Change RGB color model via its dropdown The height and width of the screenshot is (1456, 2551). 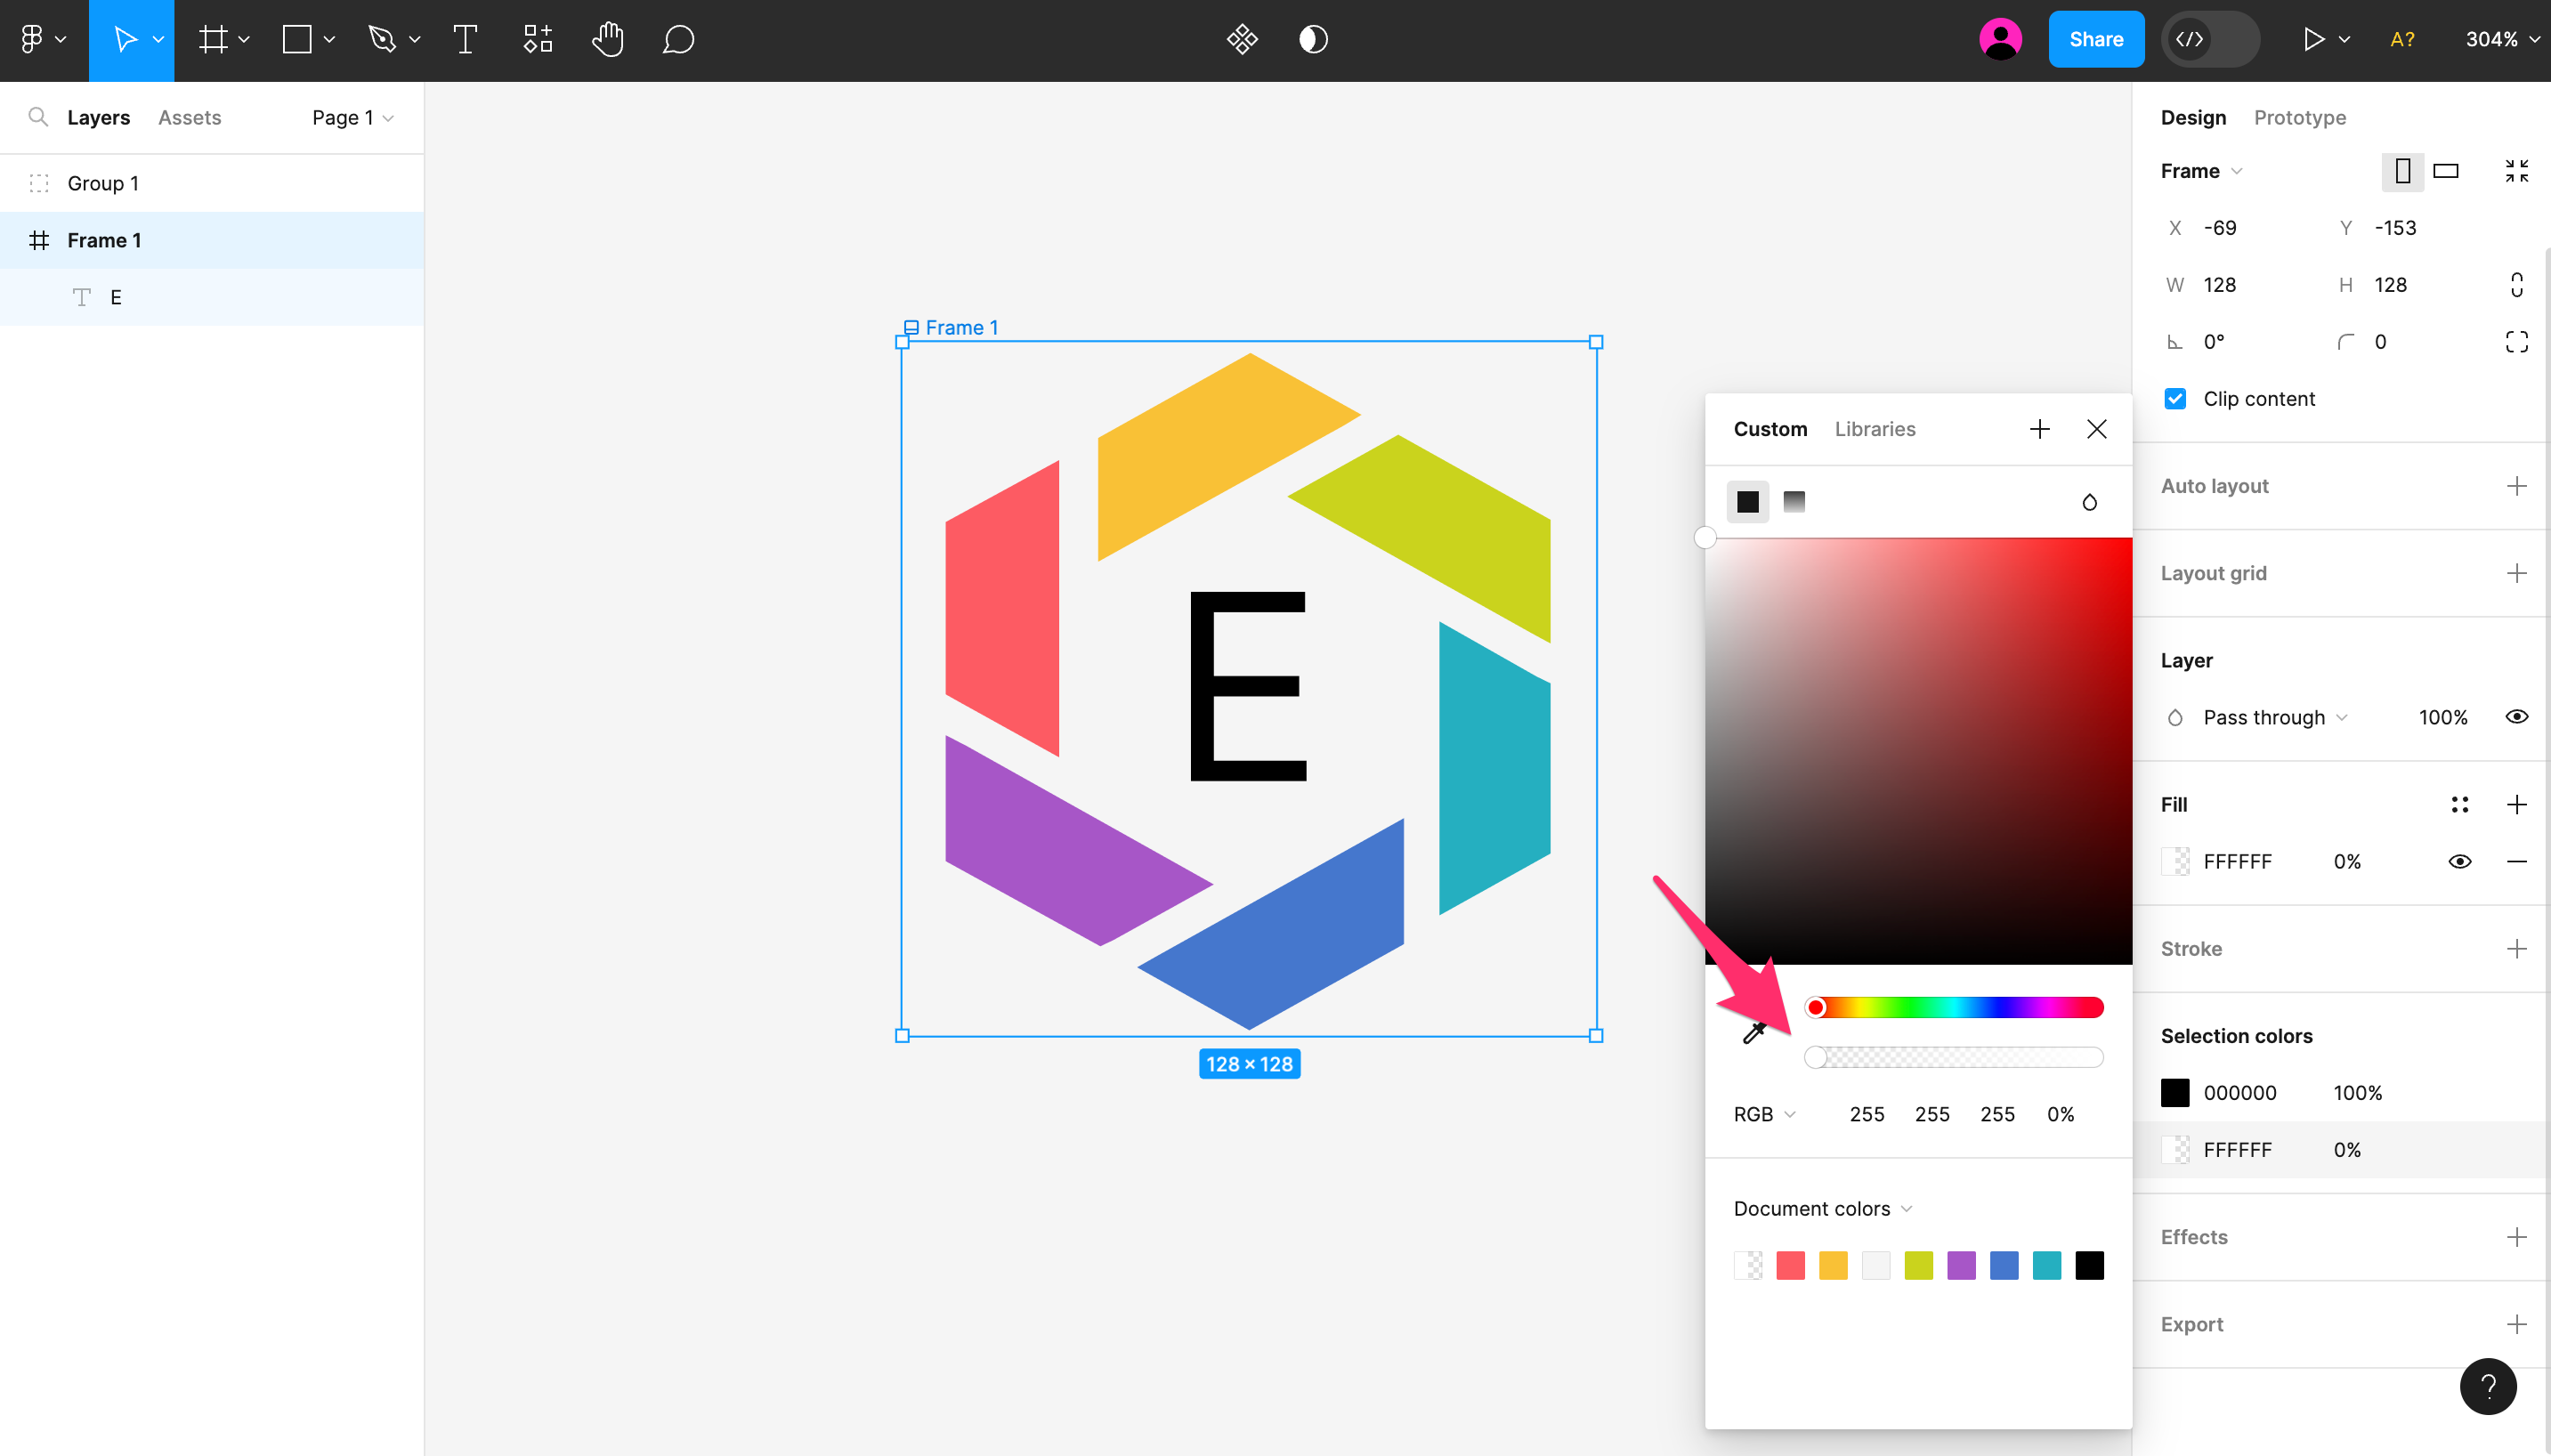click(1763, 1113)
